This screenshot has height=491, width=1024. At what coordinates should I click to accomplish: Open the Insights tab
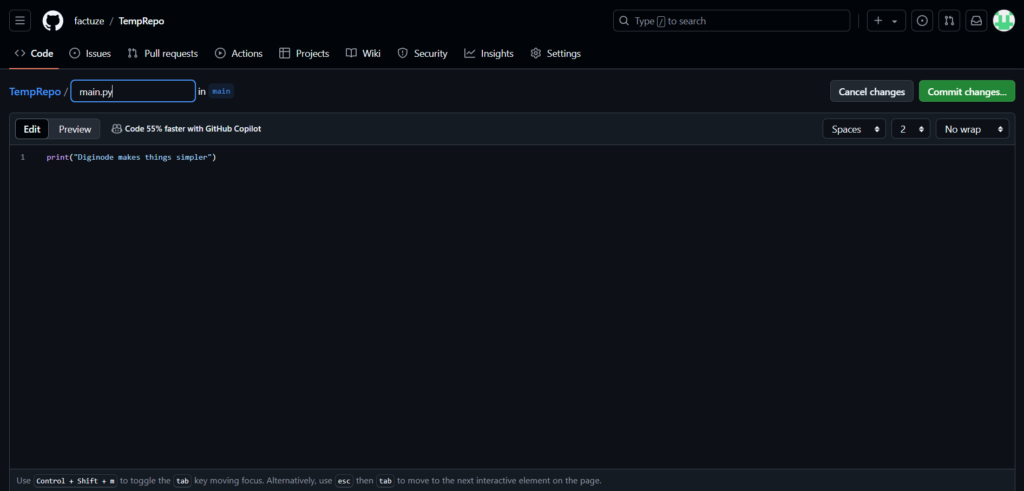point(488,53)
